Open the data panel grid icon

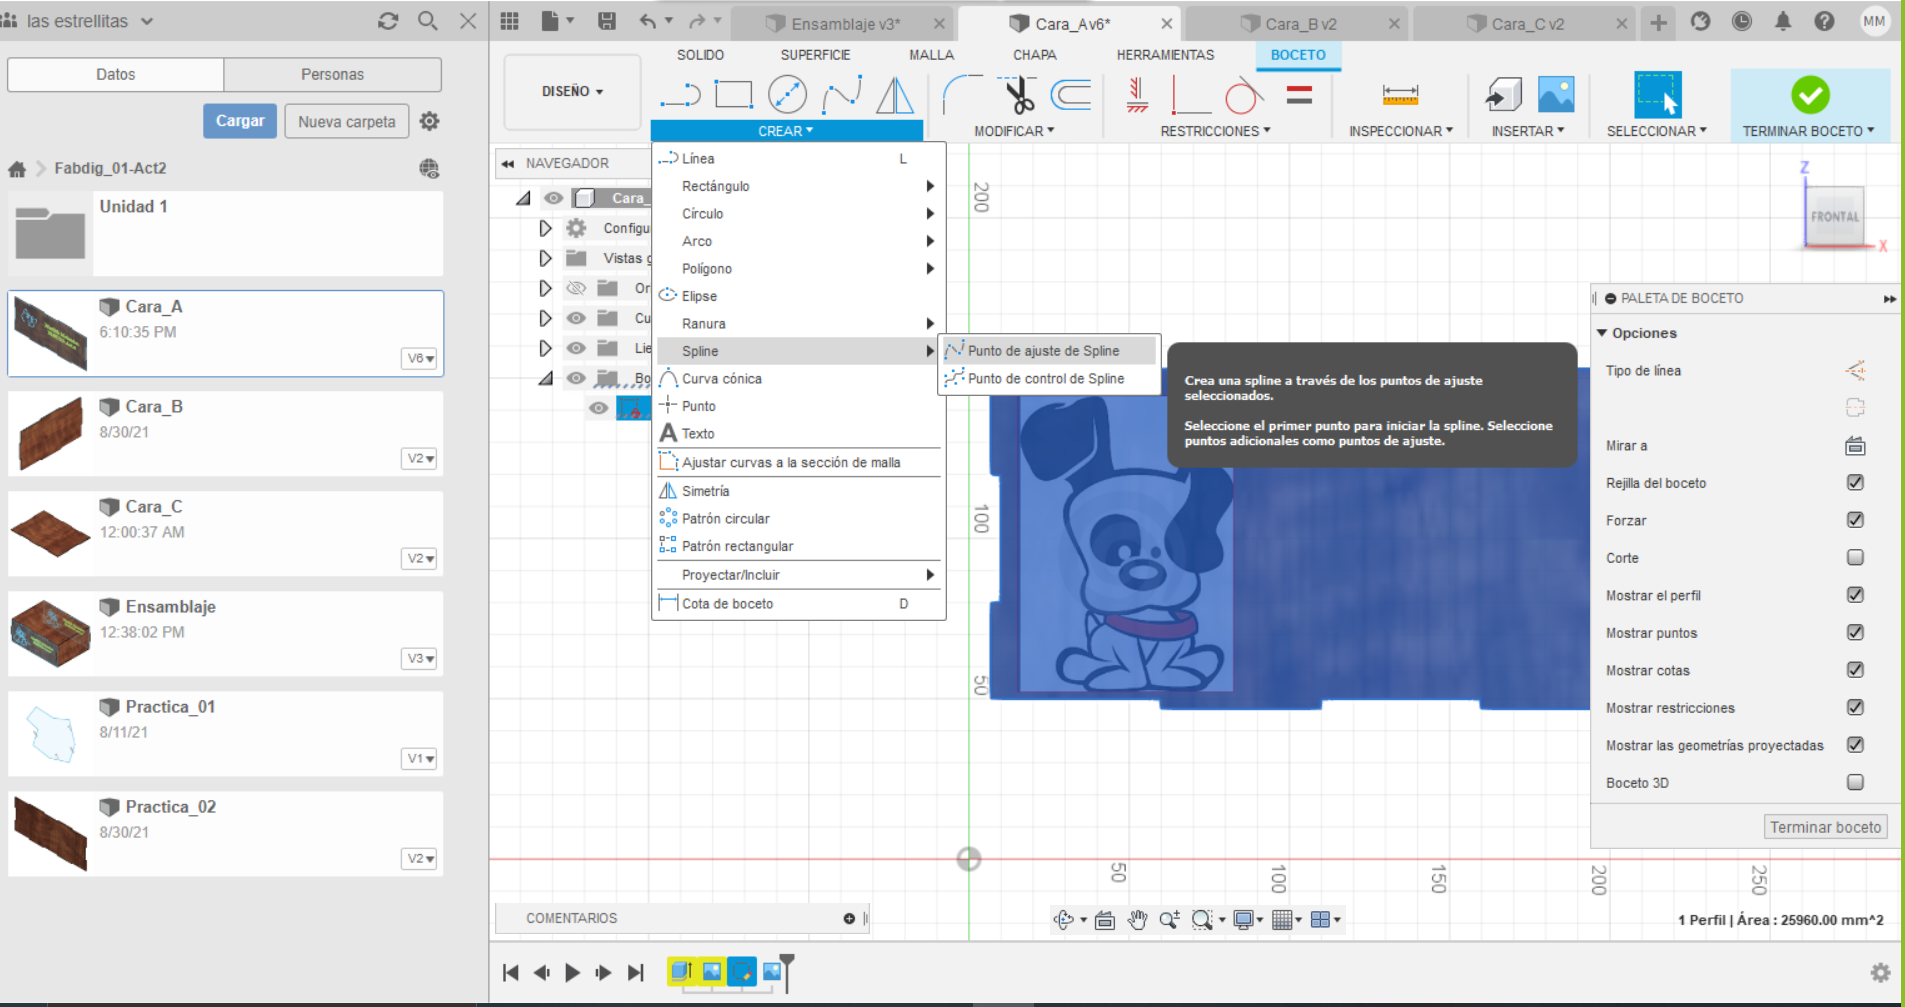(509, 21)
